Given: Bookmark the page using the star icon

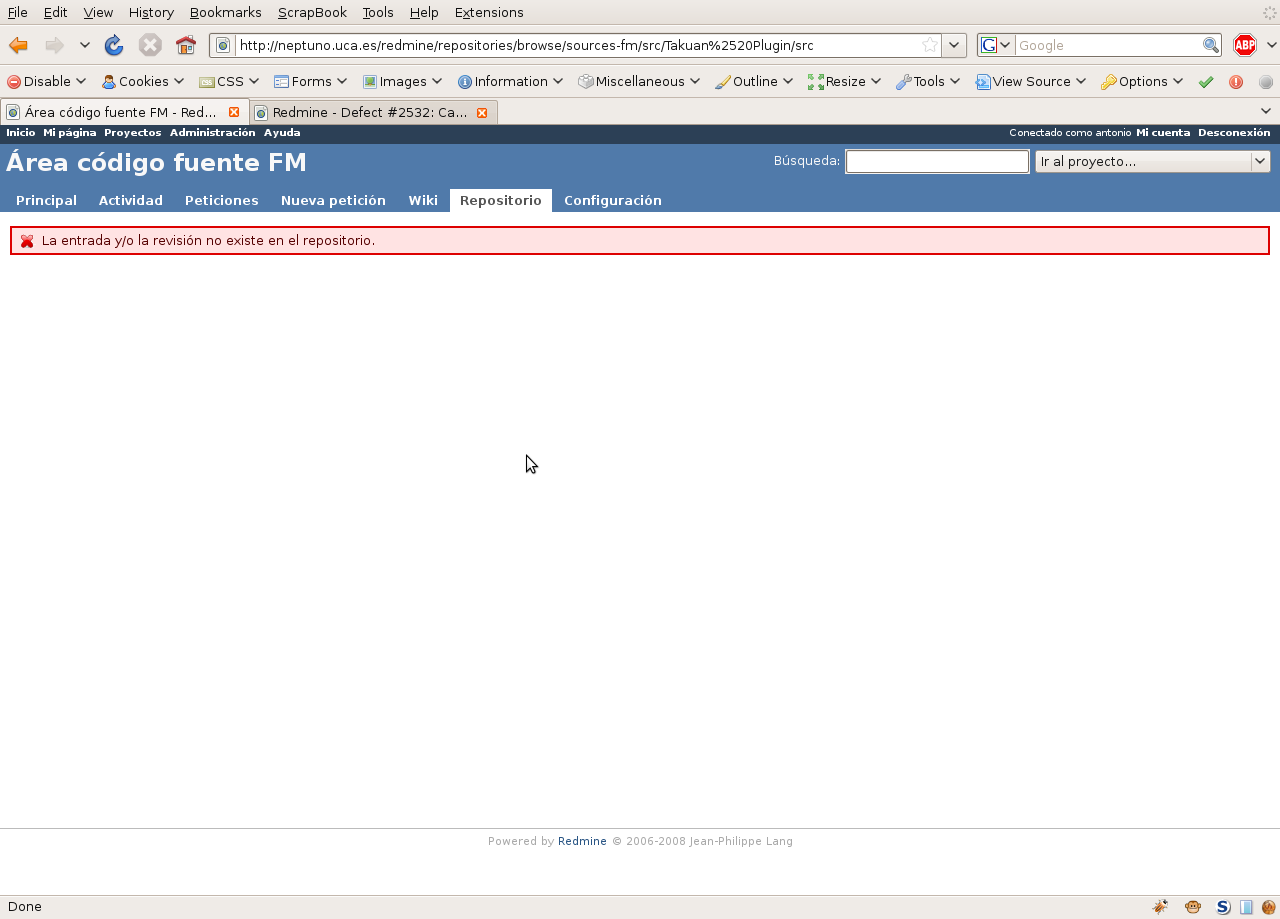Looking at the screenshot, I should (x=929, y=45).
